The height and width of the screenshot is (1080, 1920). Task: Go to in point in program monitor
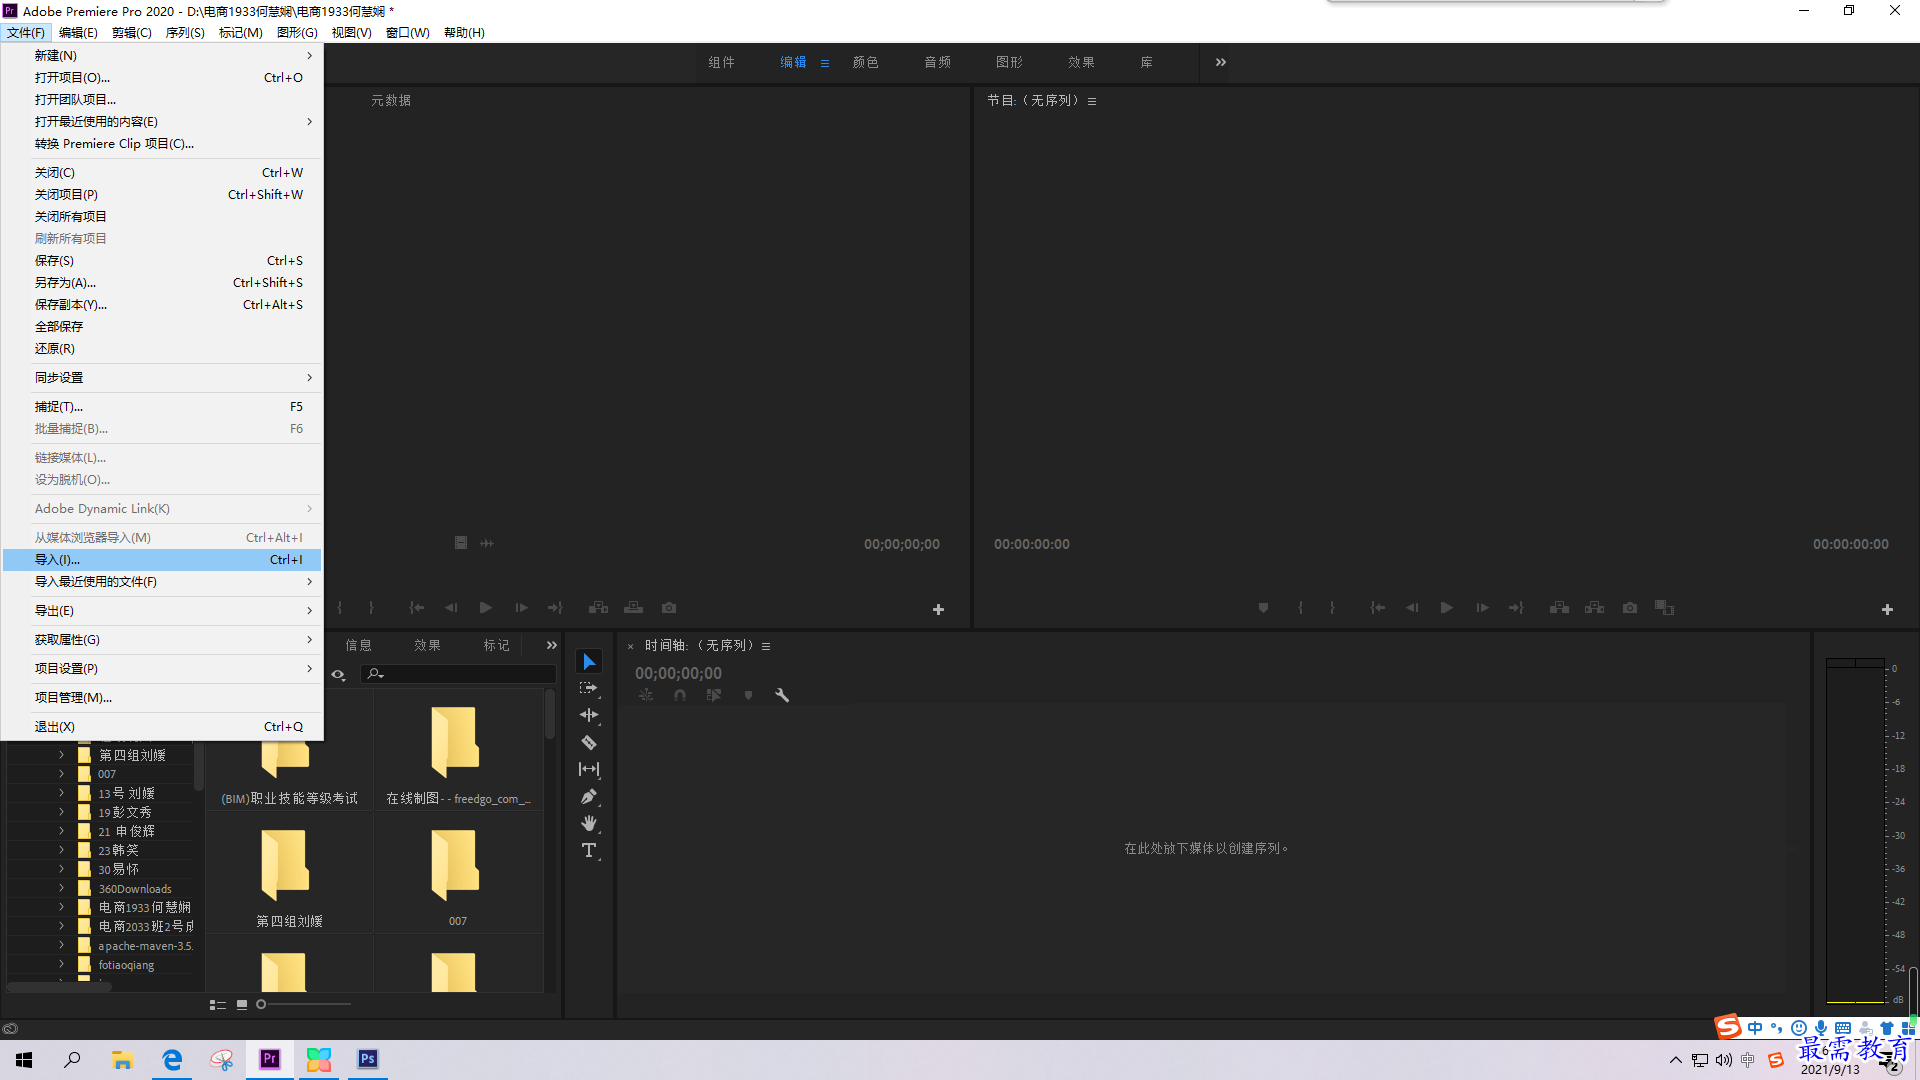(x=1377, y=608)
